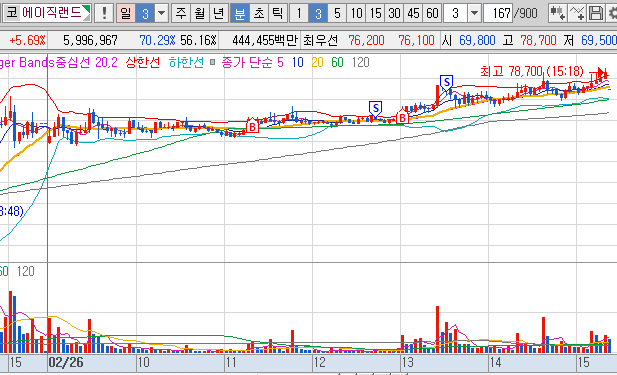Click the green corner triangle beside 에이직랜드

point(86,10)
